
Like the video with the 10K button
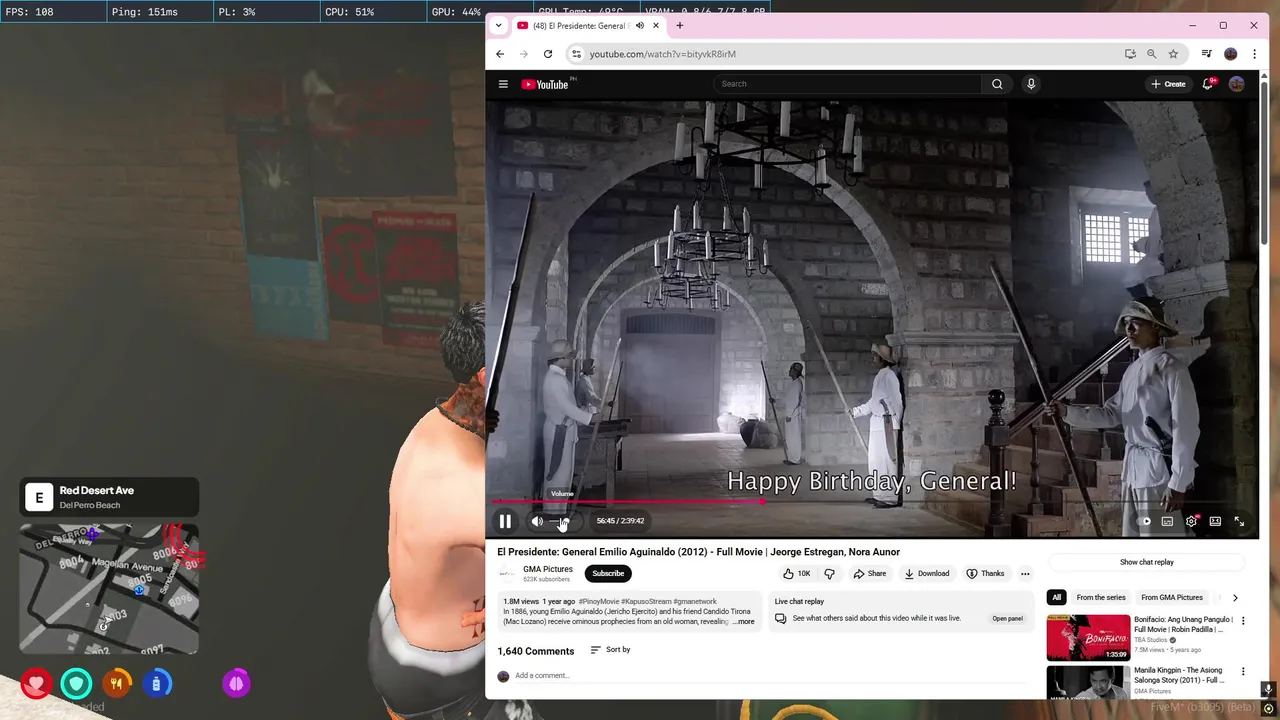point(797,573)
